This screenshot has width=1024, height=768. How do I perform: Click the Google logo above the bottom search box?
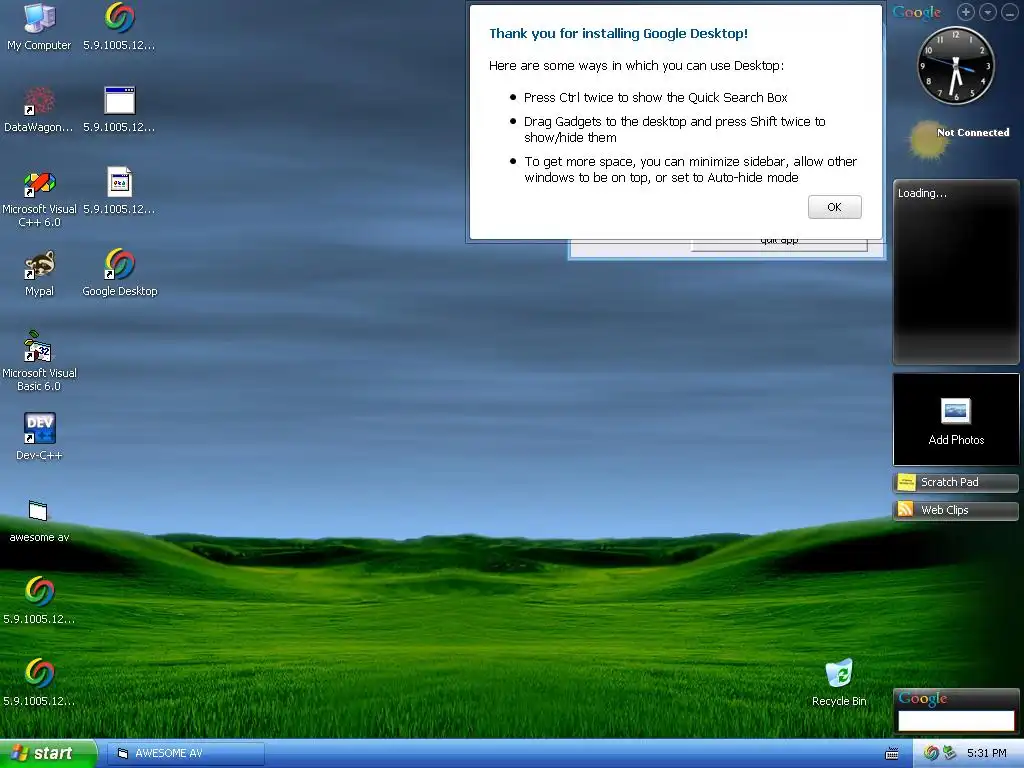(923, 698)
